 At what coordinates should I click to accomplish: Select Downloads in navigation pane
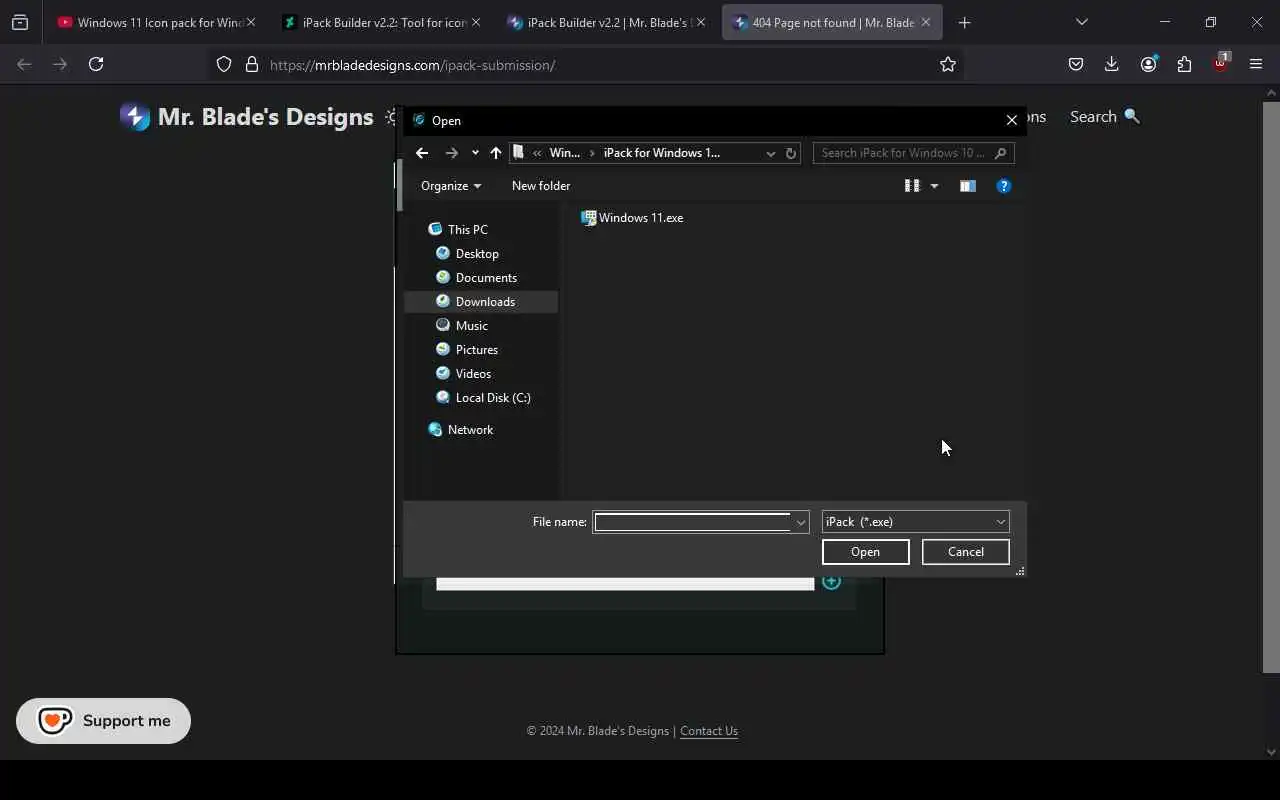tap(481, 302)
